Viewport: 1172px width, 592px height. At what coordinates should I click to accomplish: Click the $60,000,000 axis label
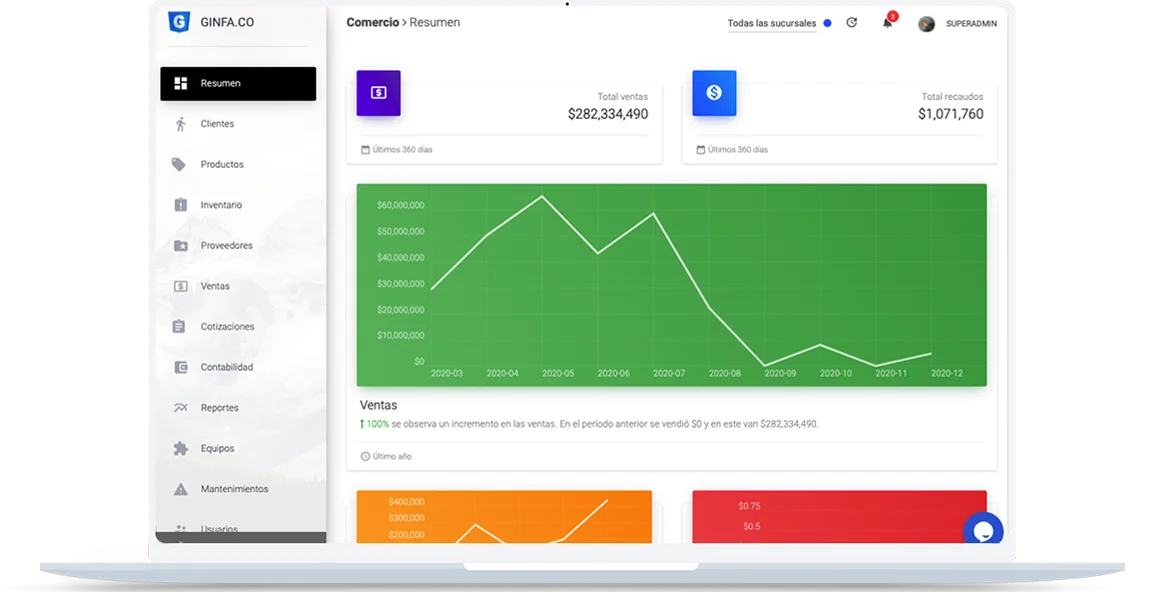coord(401,205)
